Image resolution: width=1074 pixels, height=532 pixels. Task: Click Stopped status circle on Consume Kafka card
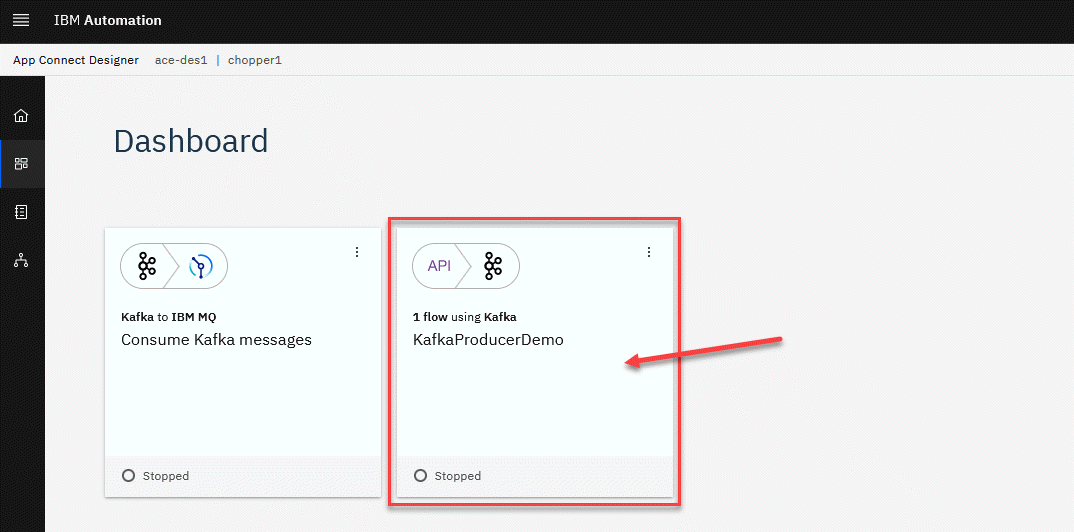(x=128, y=476)
